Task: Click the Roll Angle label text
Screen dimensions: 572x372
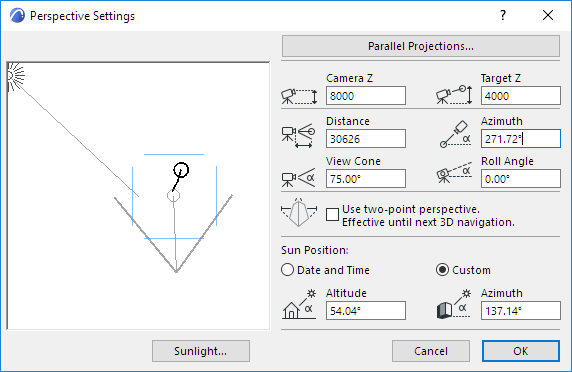Action: pos(507,161)
